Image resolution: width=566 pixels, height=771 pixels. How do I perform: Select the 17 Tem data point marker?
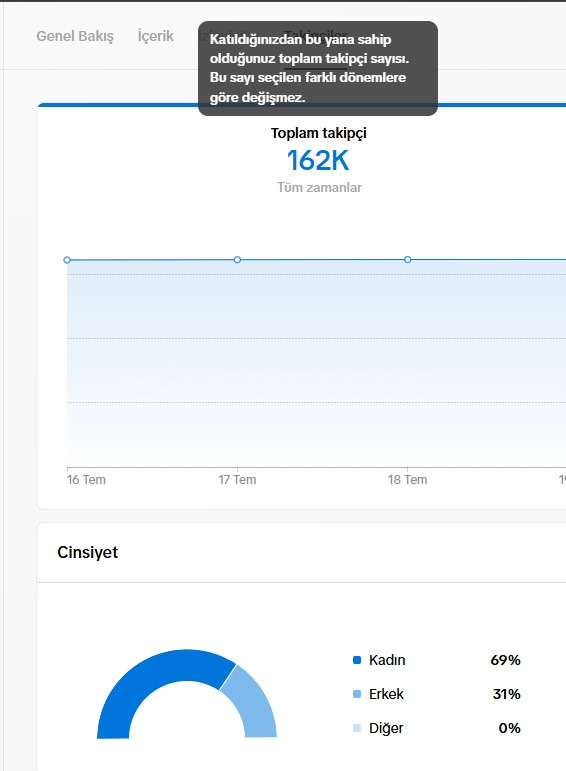pyautogui.click(x=237, y=259)
